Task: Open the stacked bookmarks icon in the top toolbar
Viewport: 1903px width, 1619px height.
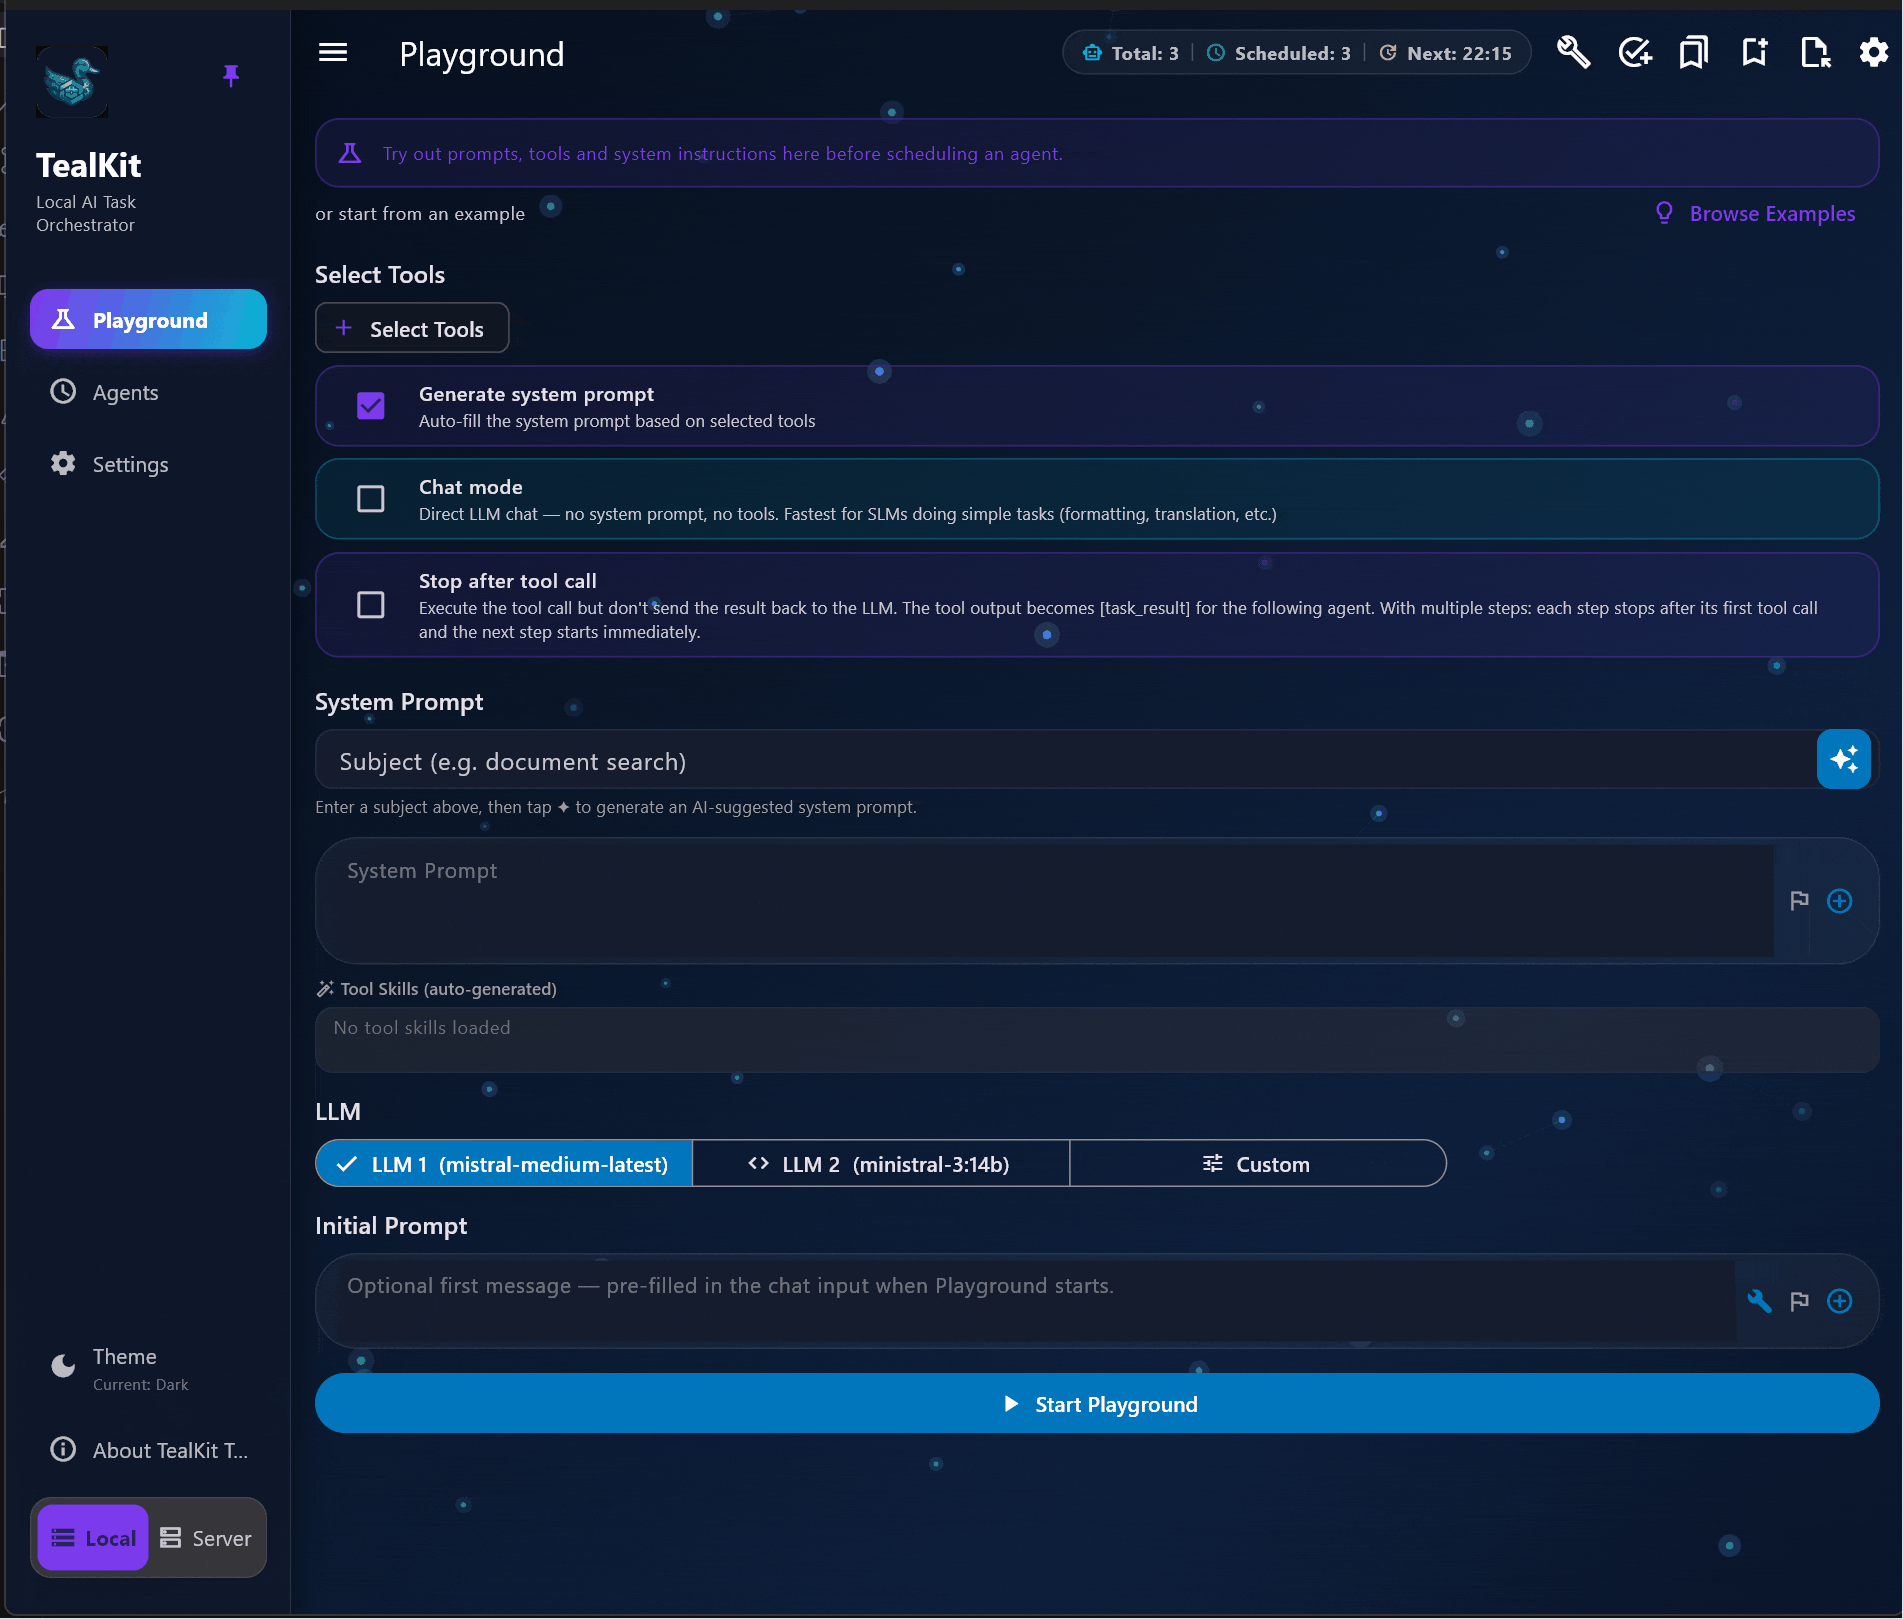Action: click(1694, 52)
